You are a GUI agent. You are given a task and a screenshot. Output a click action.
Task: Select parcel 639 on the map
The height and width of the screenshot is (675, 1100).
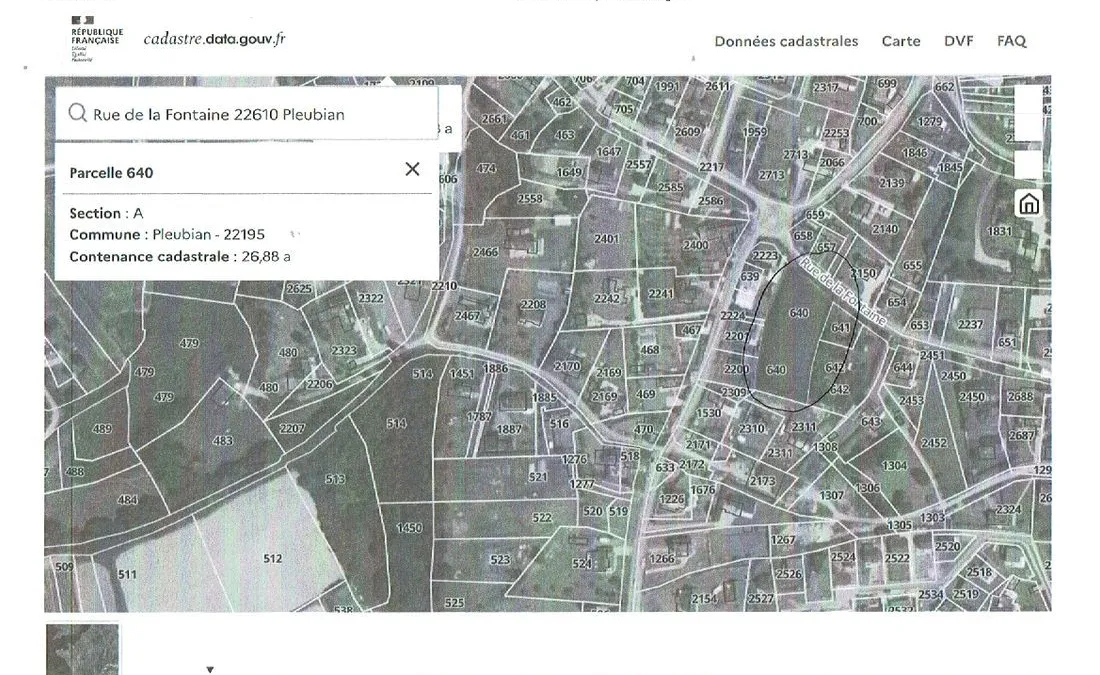[x=750, y=276]
